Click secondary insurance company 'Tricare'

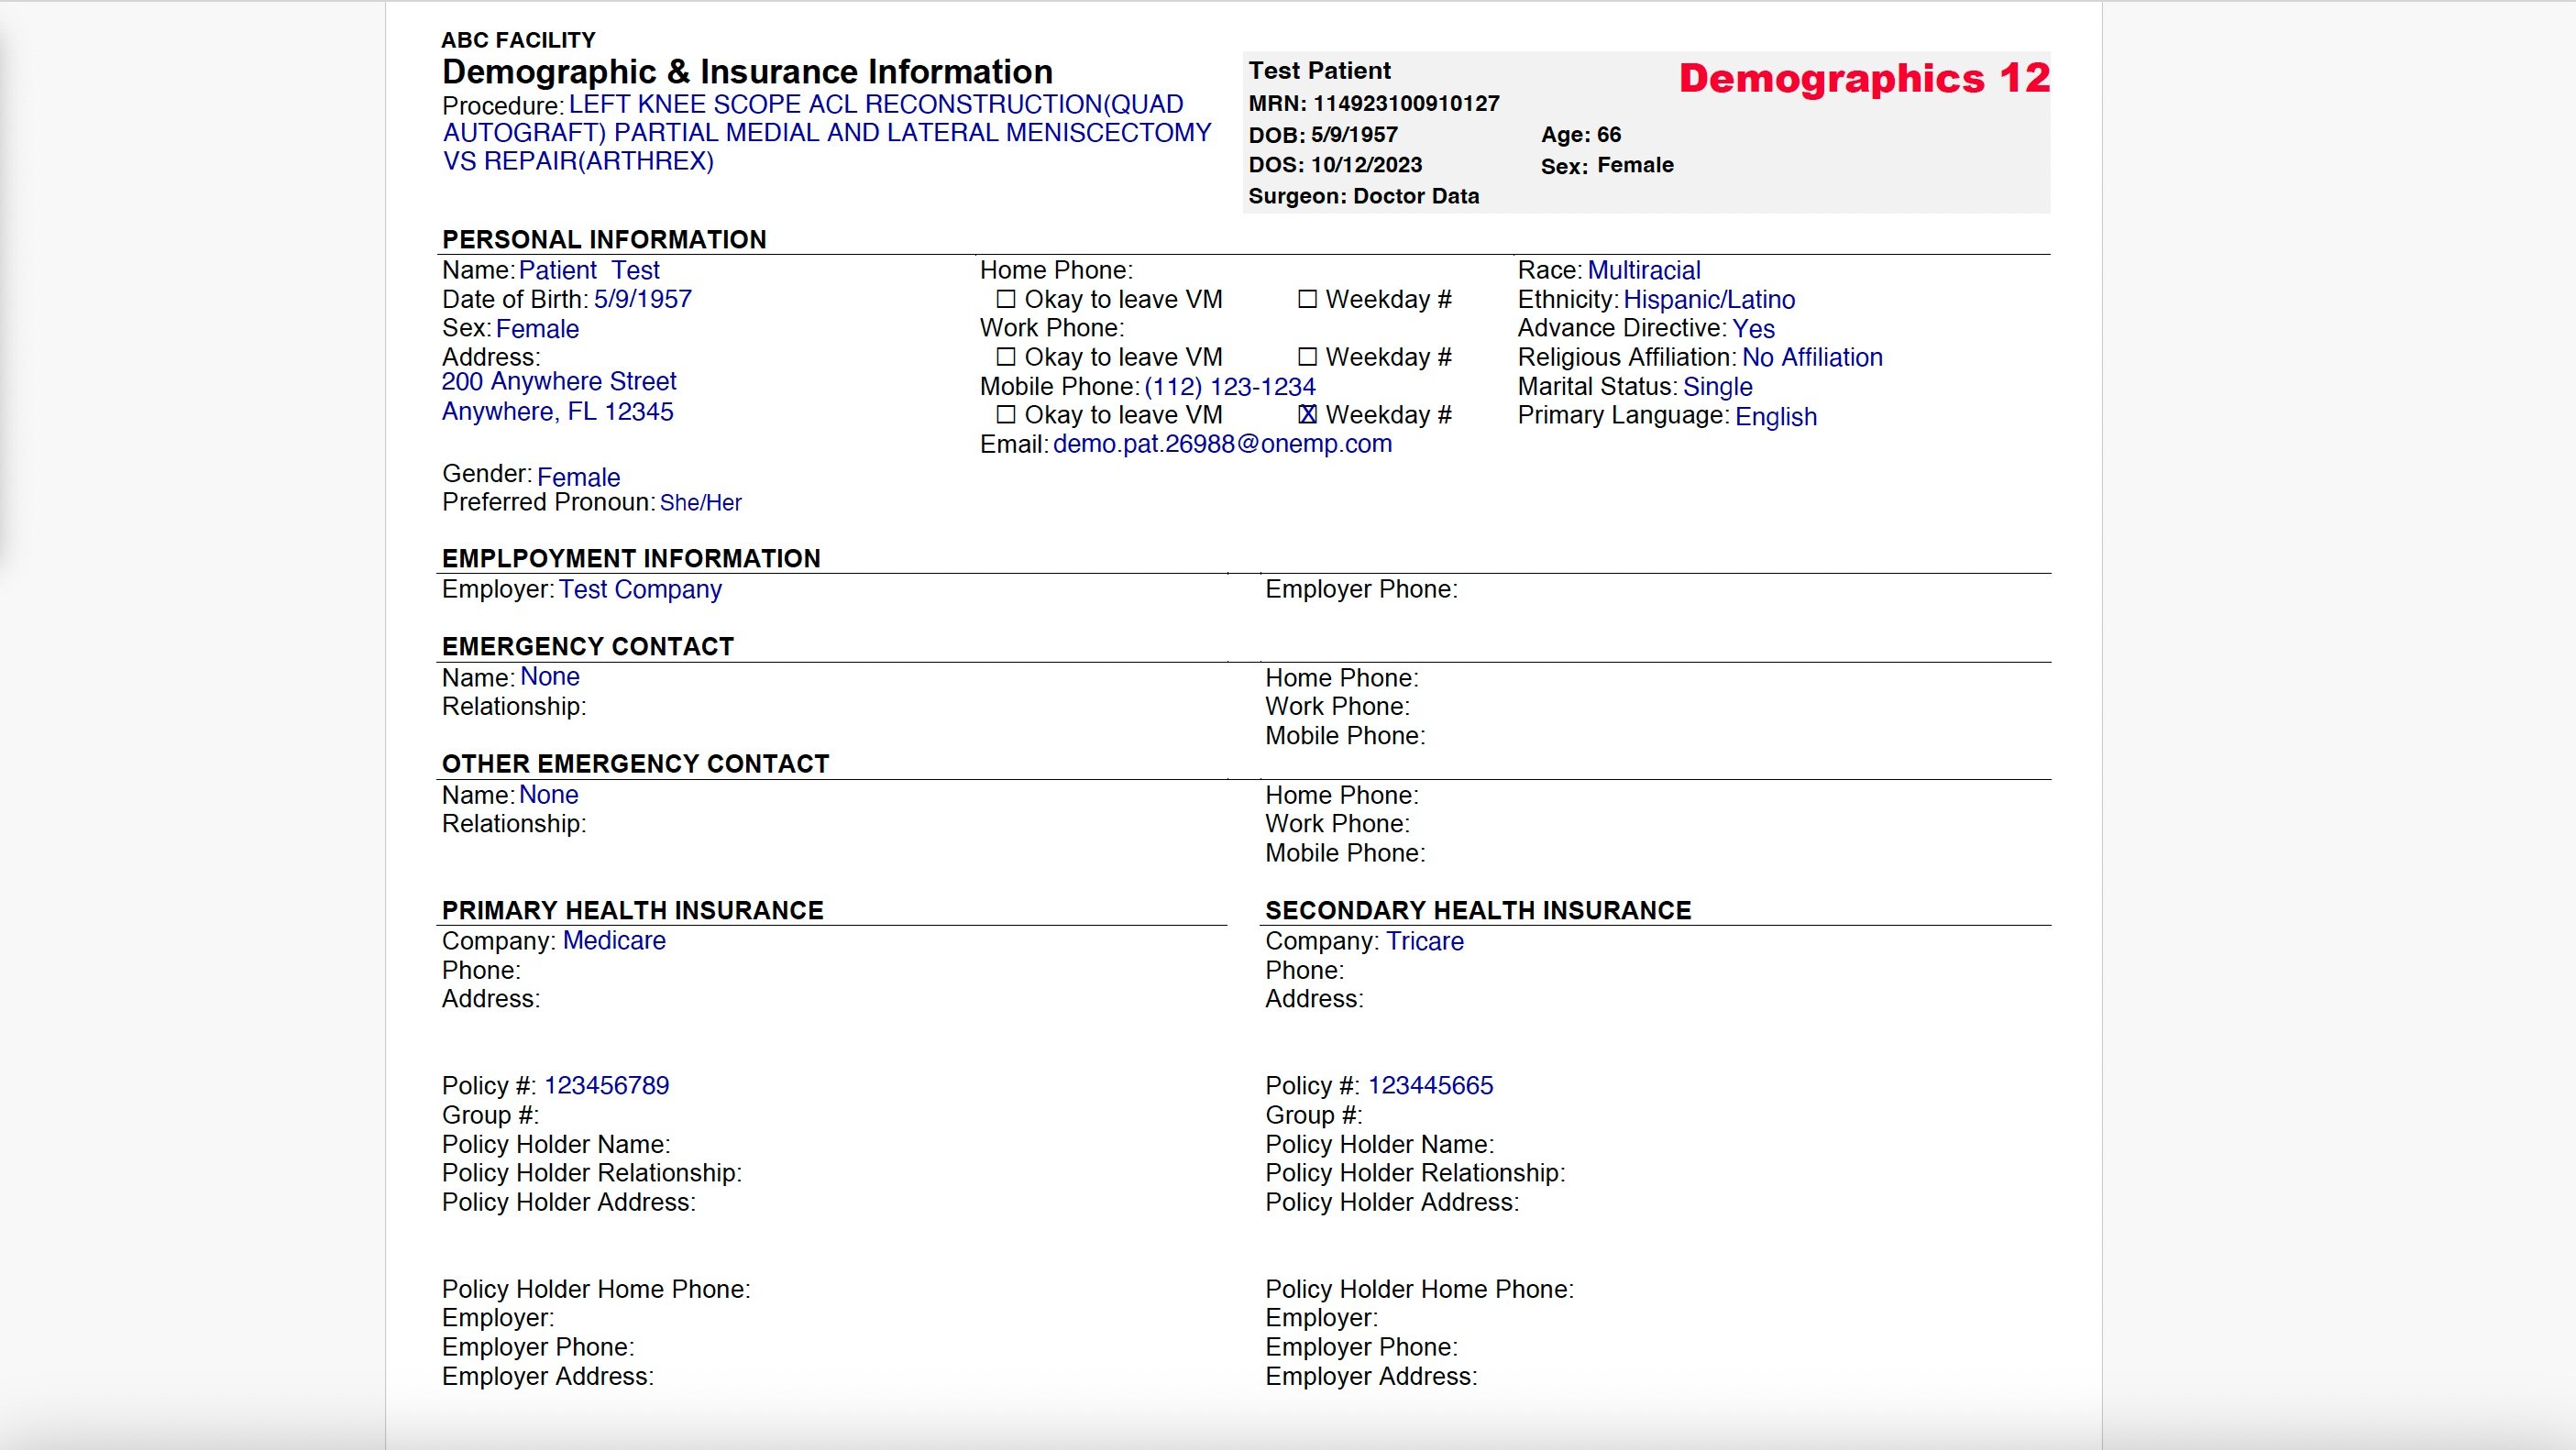(1424, 941)
